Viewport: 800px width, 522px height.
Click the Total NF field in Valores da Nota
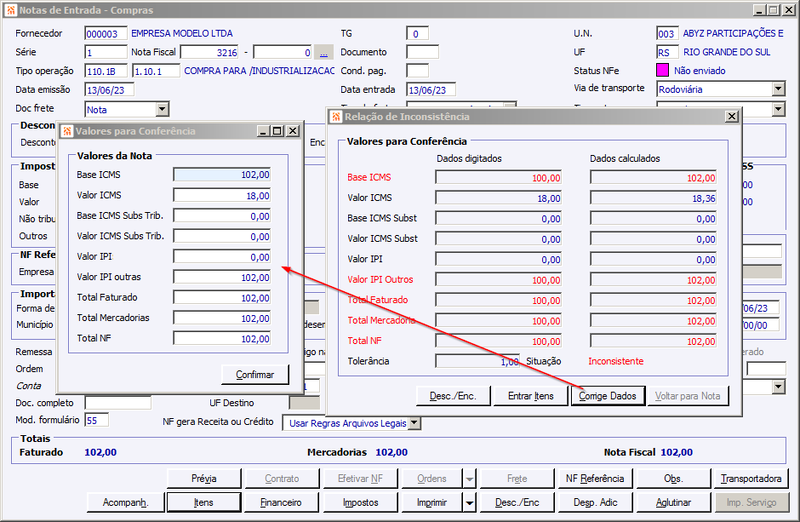pyautogui.click(x=222, y=338)
